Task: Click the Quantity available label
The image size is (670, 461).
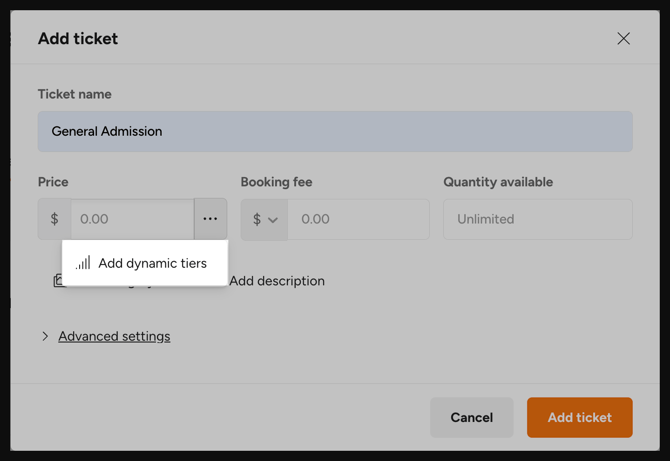Action: pyautogui.click(x=498, y=182)
